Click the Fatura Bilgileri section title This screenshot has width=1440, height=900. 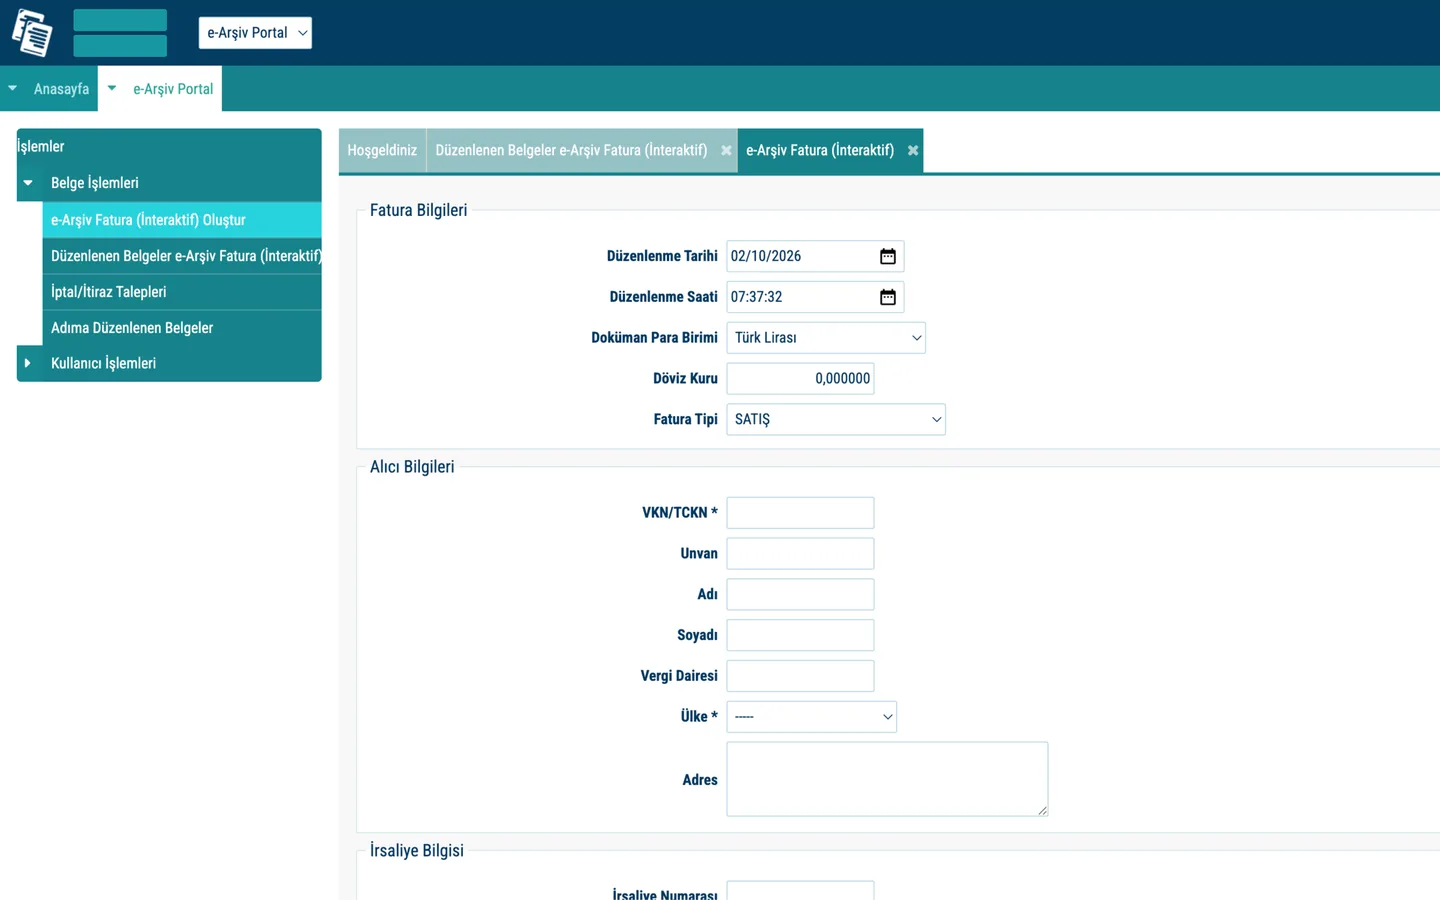418,210
